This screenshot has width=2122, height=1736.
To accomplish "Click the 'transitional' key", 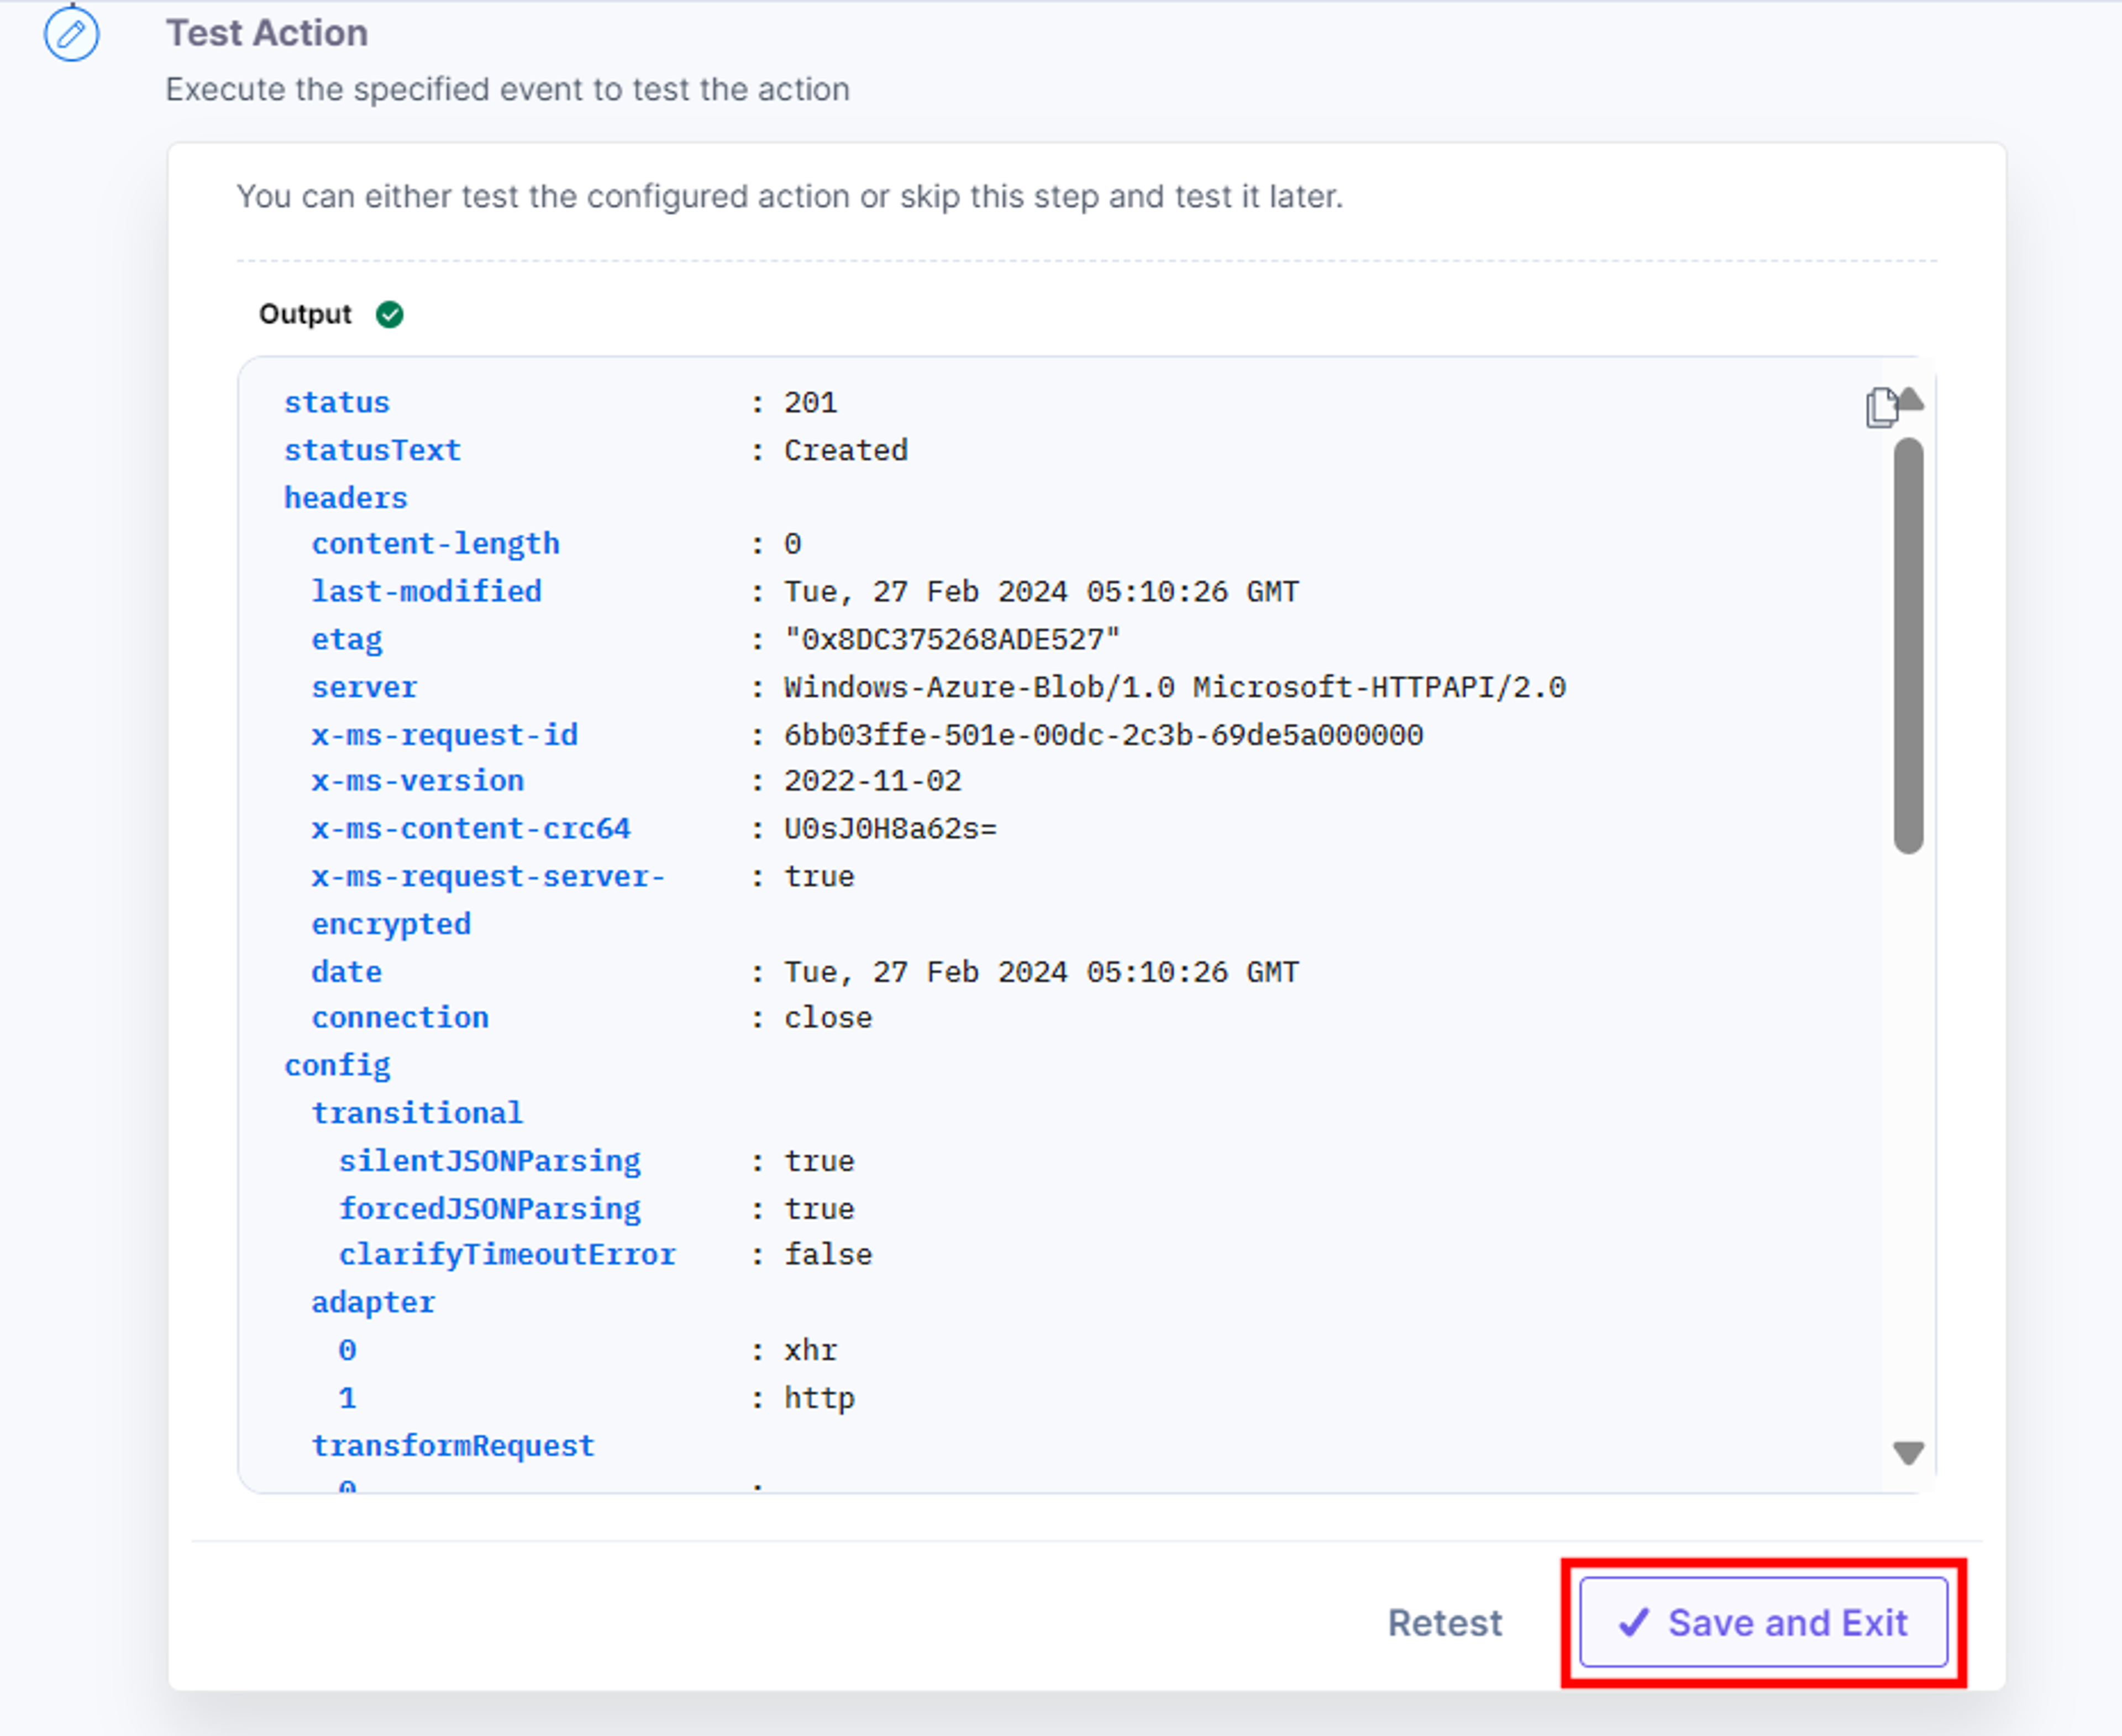I will coord(417,1113).
